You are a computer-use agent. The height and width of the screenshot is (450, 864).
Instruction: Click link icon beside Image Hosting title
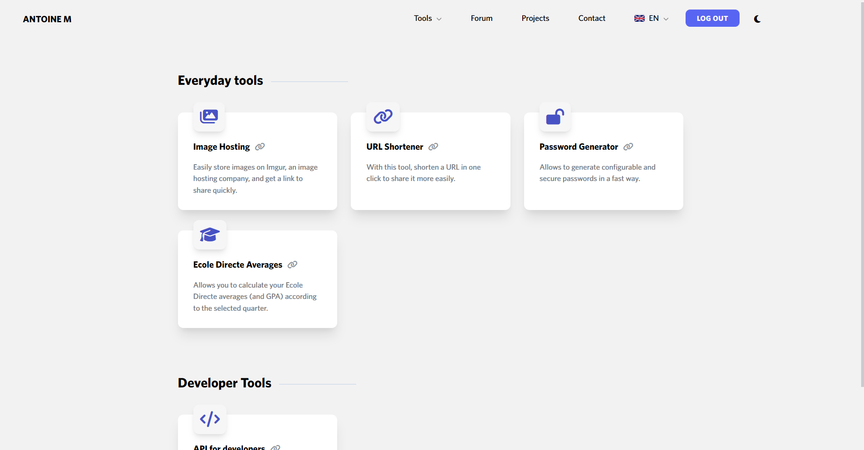point(260,147)
